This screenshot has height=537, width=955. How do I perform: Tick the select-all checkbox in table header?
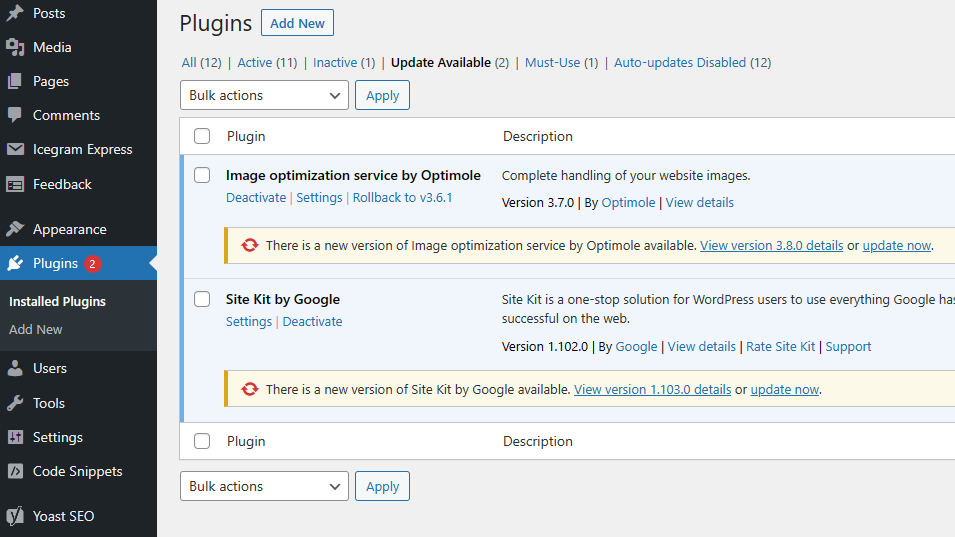click(202, 136)
